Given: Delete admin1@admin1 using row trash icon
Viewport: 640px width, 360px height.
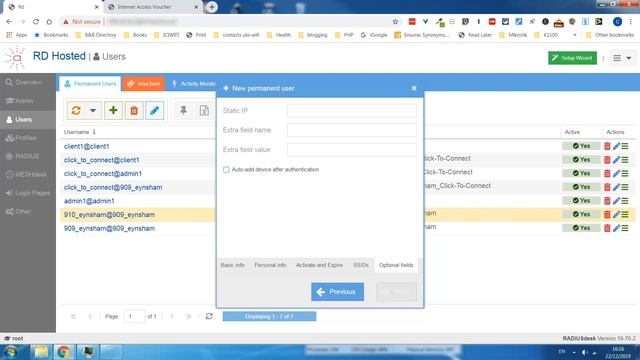Looking at the screenshot, I should pos(607,201).
